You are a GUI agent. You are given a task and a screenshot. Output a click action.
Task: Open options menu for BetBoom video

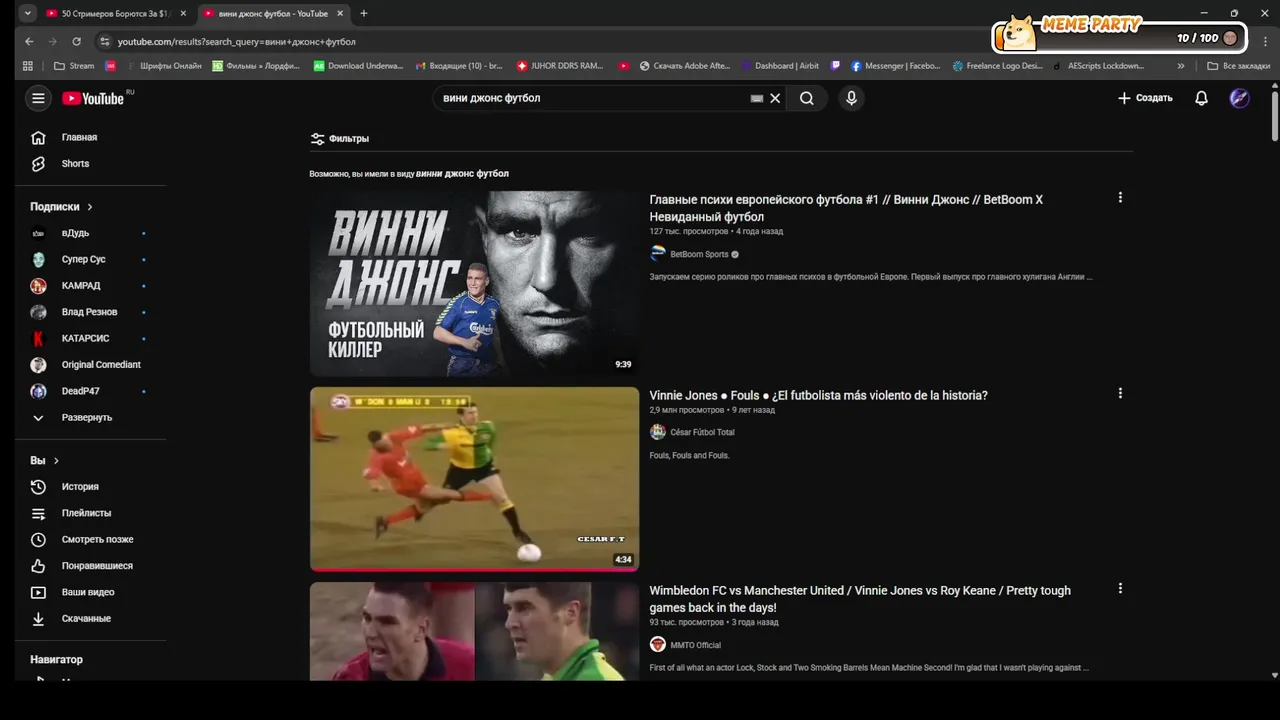1120,198
